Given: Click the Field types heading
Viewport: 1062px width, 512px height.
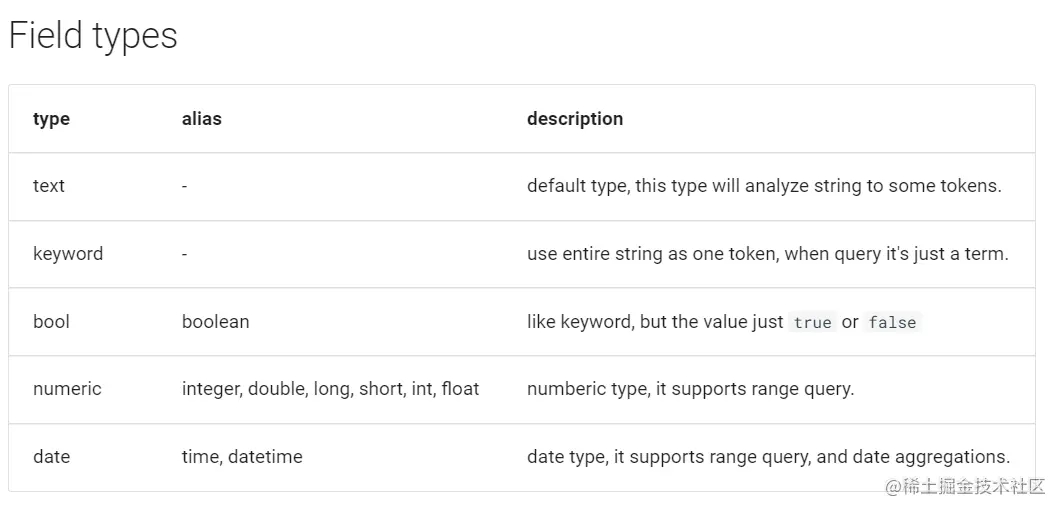Looking at the screenshot, I should point(93,36).
